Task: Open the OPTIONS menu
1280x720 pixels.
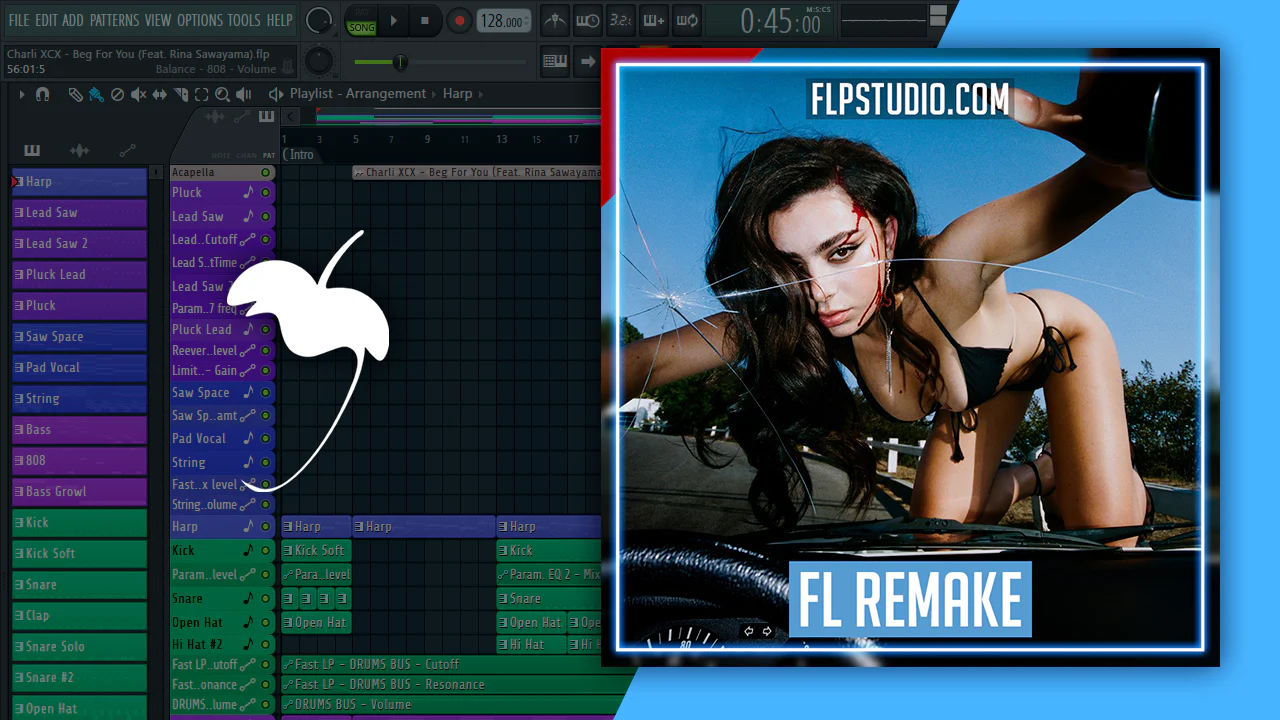Action: pyautogui.click(x=200, y=20)
